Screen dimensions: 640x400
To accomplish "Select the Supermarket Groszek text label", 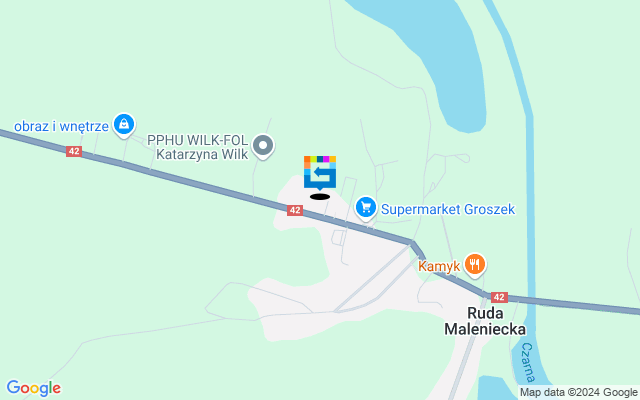I will (x=448, y=209).
